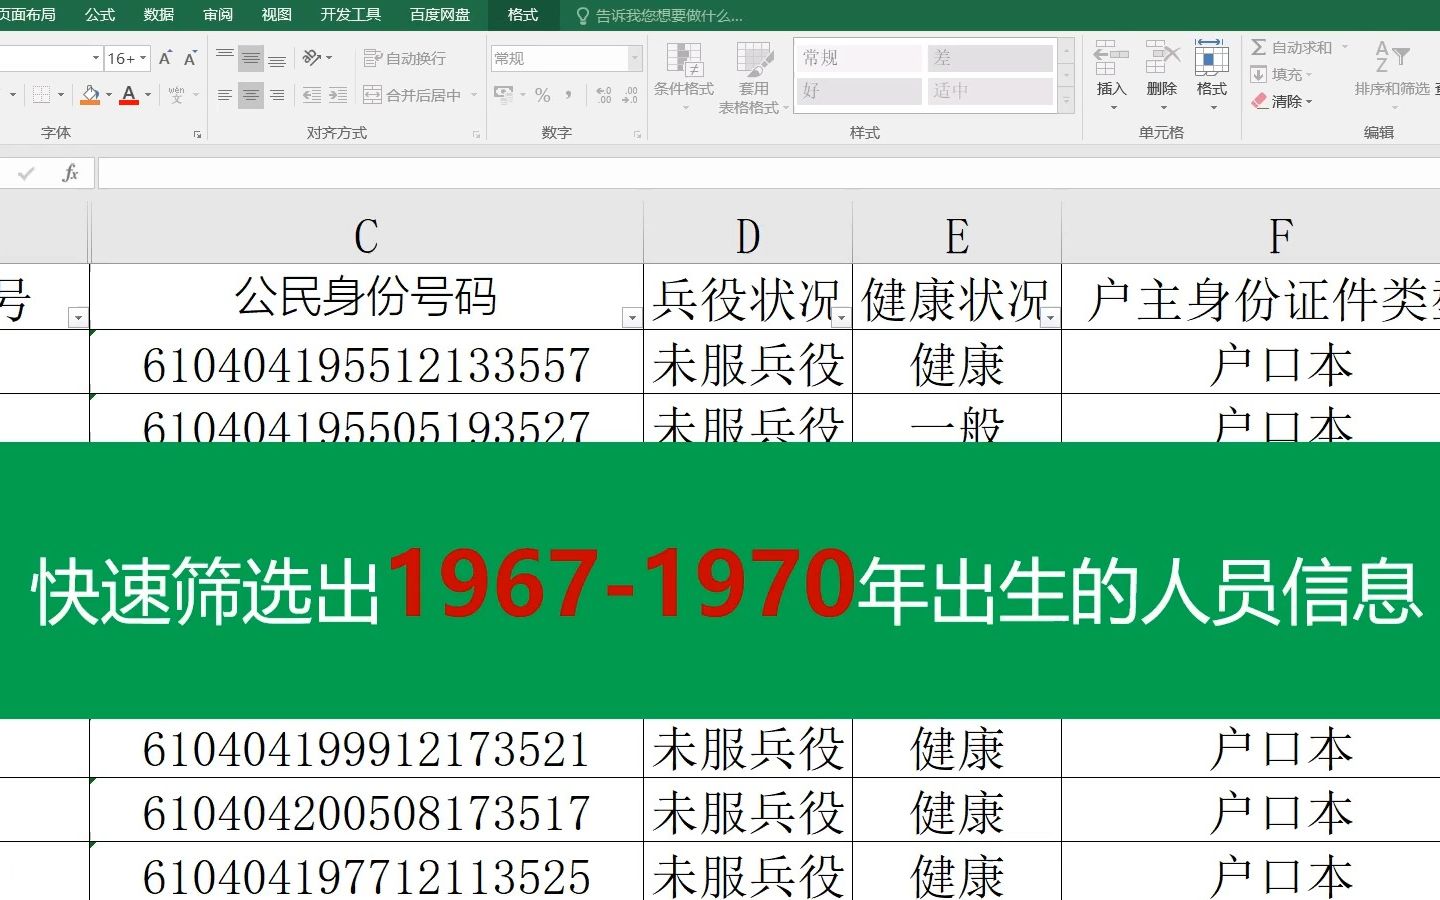Screen dimensions: 1440x900
Task: Apply comma thousands separator style
Action: [x=569, y=95]
